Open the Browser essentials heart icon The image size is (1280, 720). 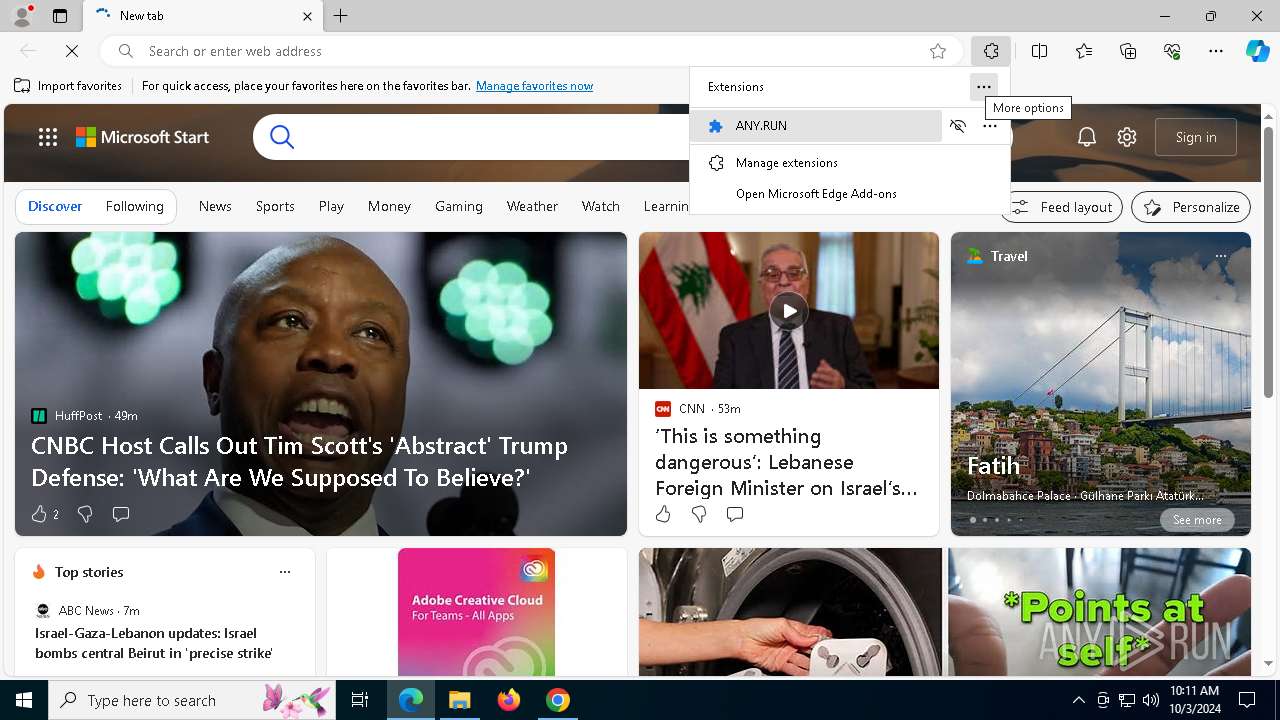[1172, 51]
